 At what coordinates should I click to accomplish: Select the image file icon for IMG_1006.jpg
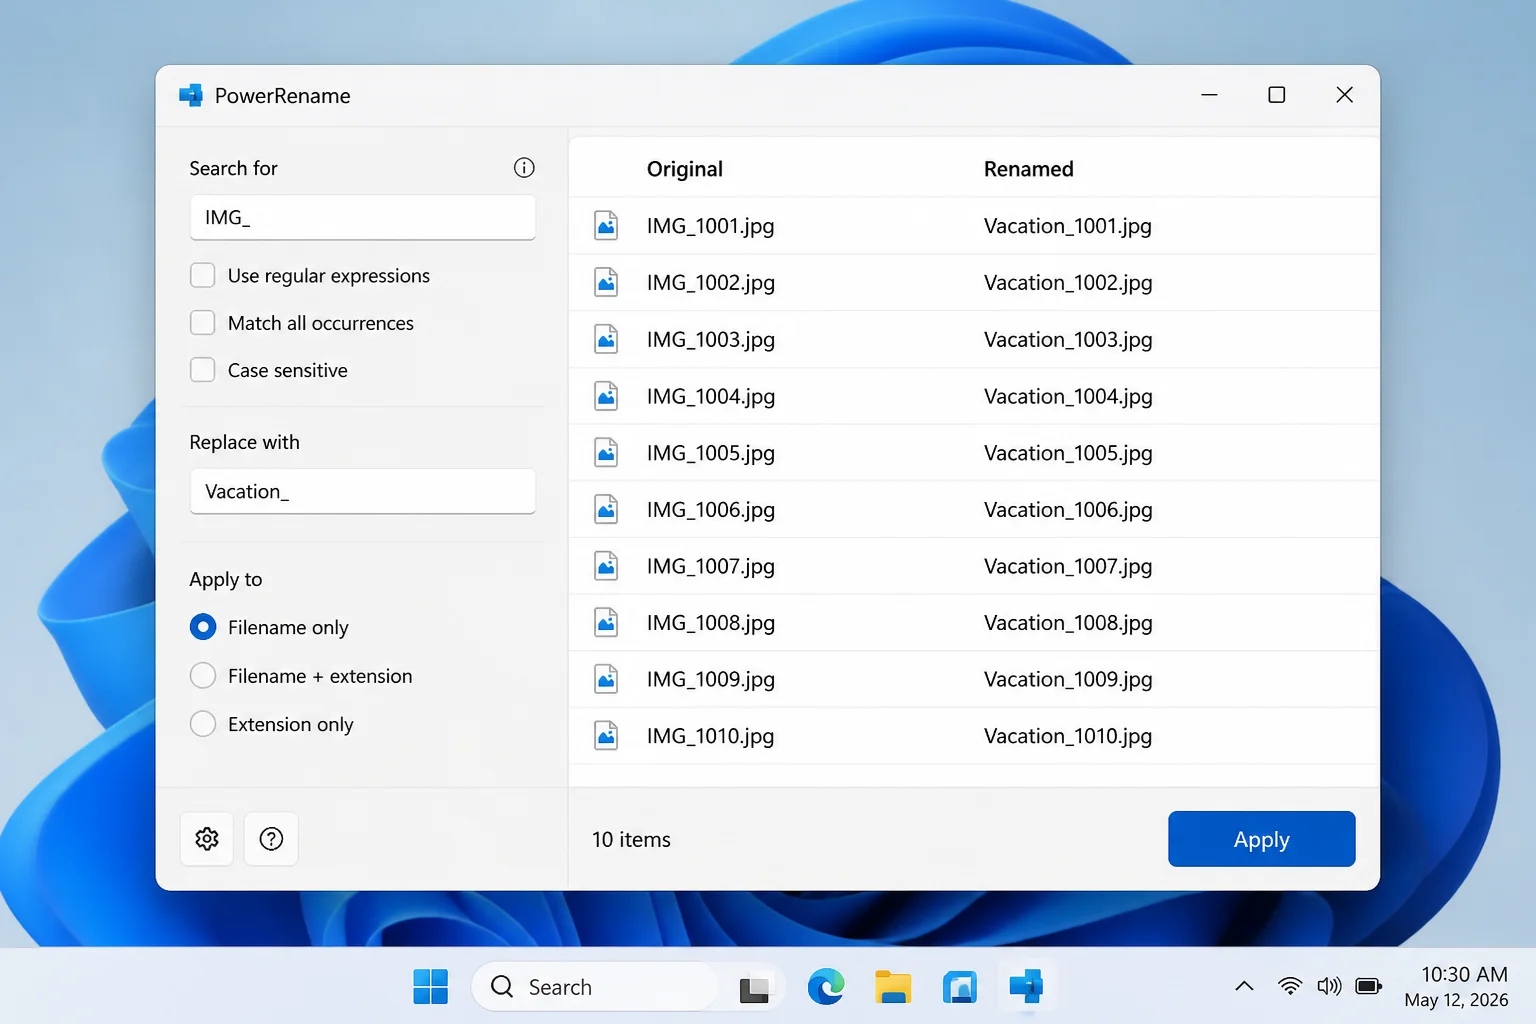point(606,509)
